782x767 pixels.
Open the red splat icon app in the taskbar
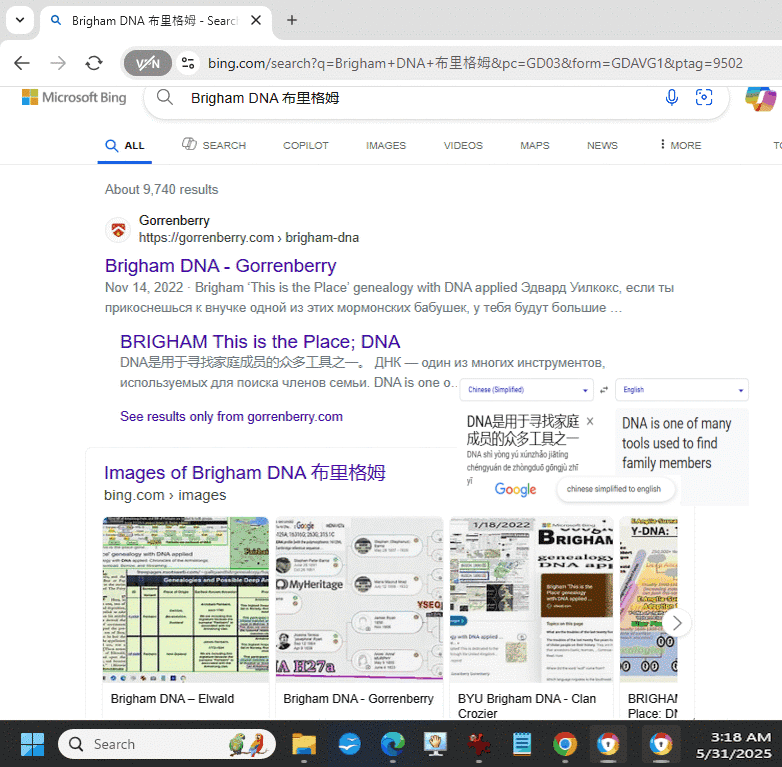pyautogui.click(x=479, y=744)
